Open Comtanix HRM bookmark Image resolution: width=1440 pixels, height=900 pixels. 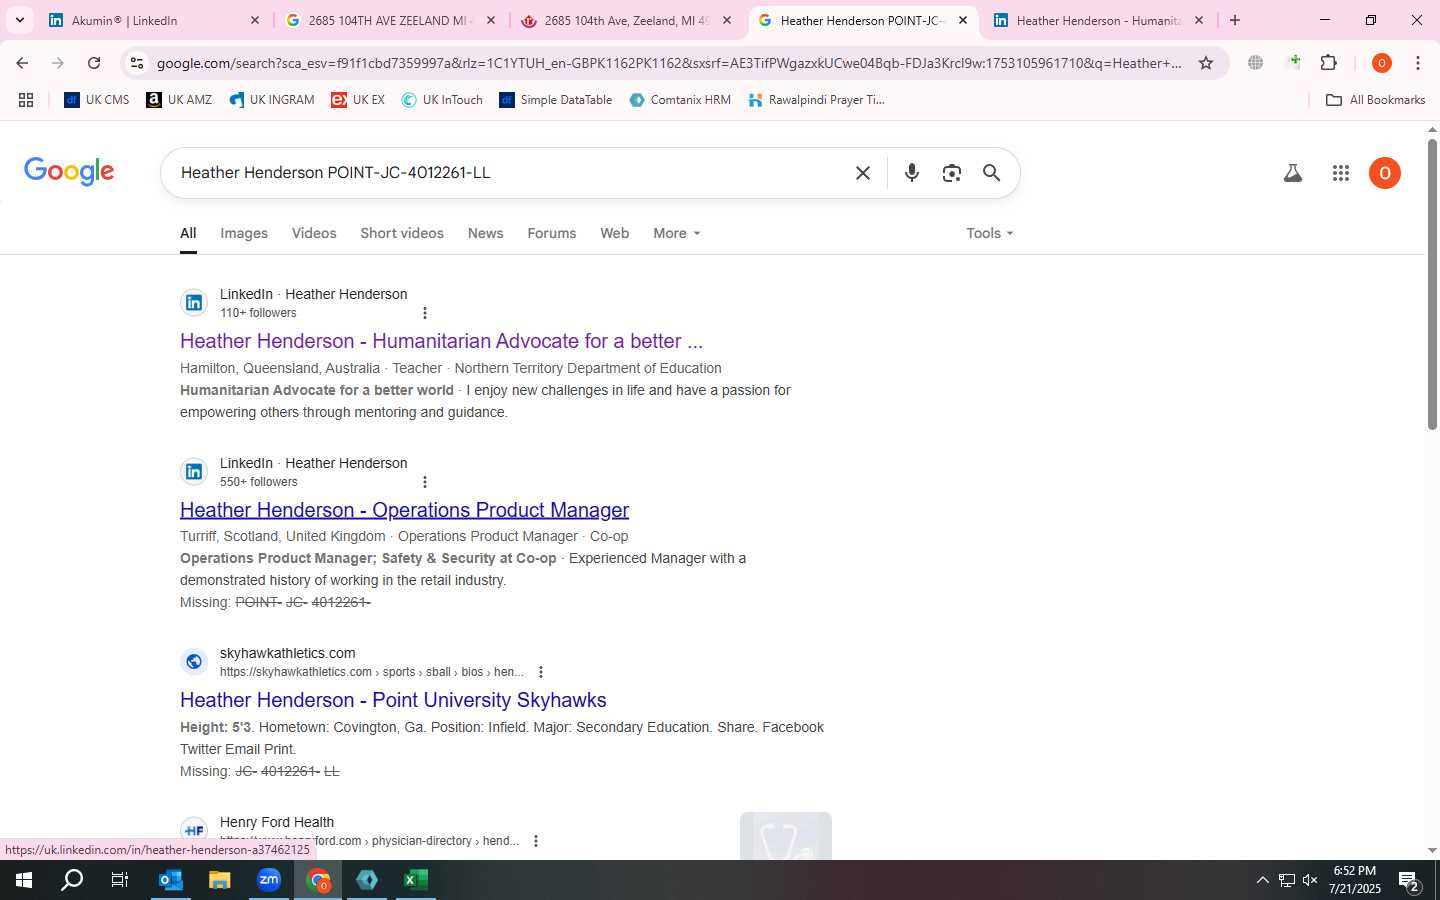tap(680, 100)
